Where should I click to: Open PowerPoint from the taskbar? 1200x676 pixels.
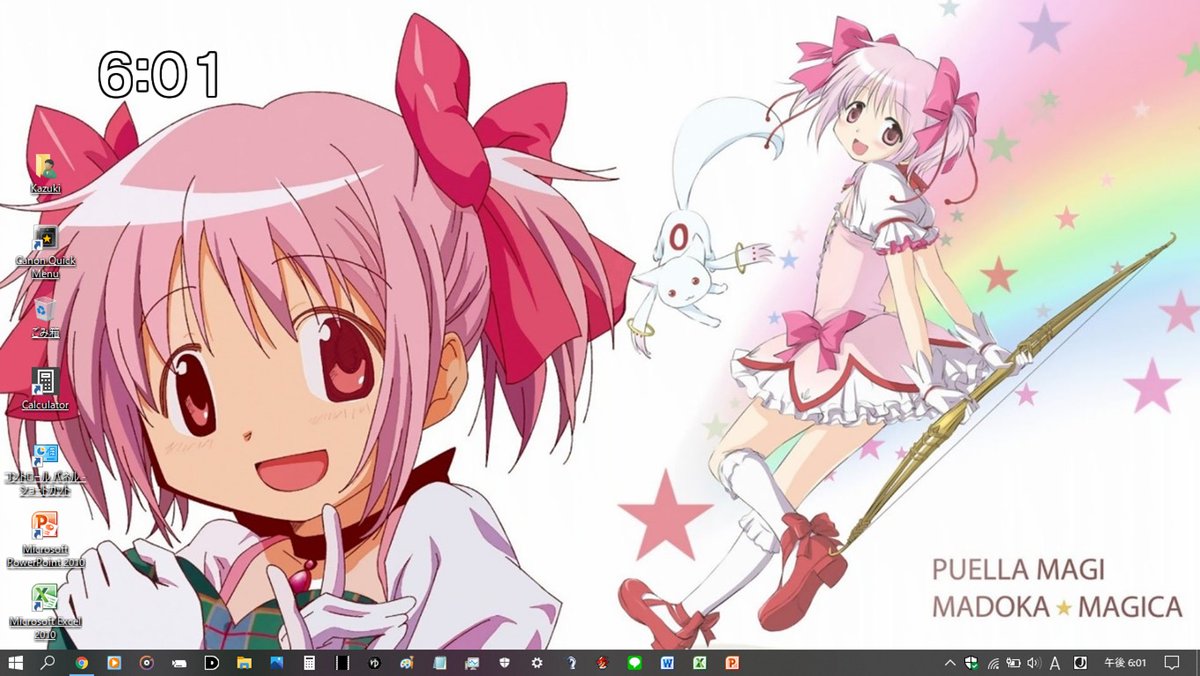(x=732, y=663)
